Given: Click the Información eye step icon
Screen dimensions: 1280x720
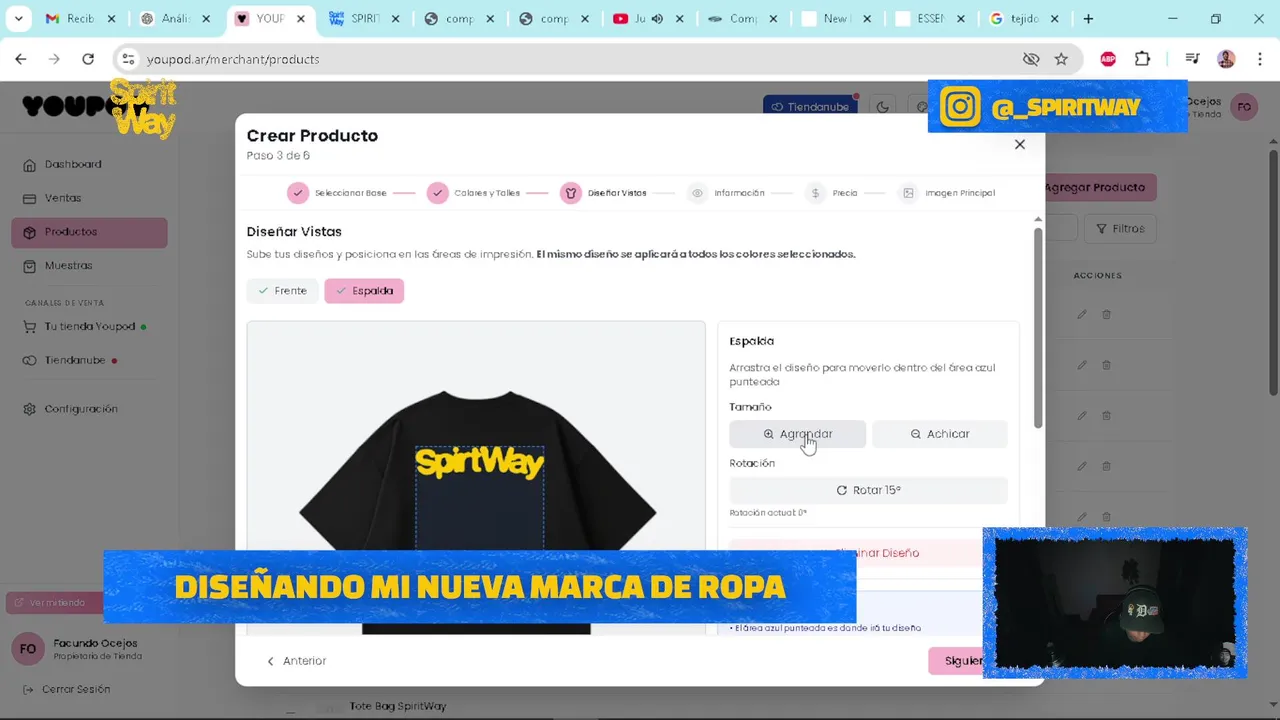Looking at the screenshot, I should pyautogui.click(x=697, y=193).
